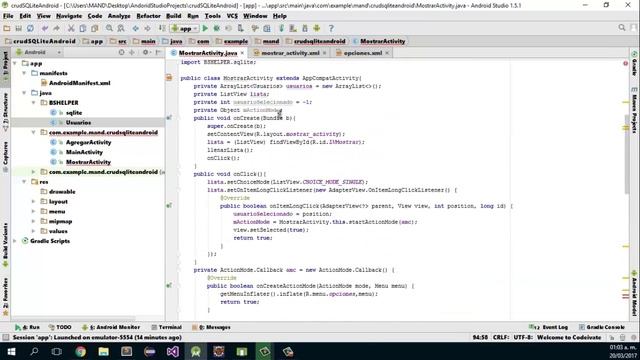The height and width of the screenshot is (360, 640).
Task: Collapse the app module node
Action: tap(15, 64)
